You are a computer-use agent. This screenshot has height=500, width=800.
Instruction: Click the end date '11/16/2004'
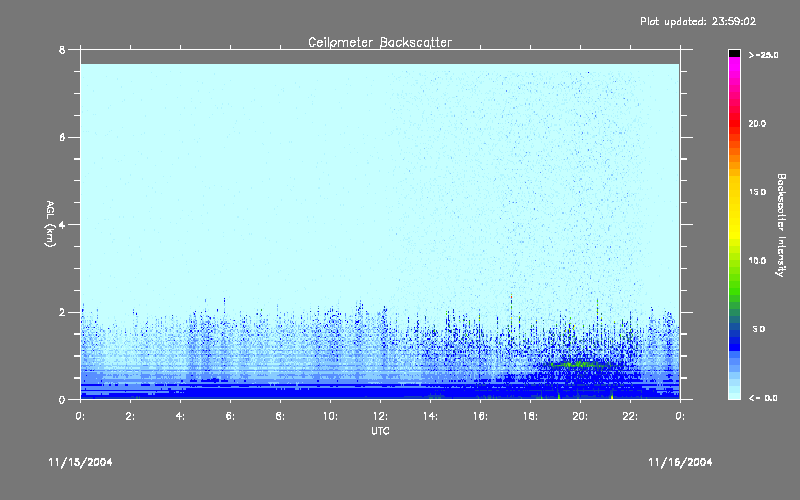tap(680, 462)
